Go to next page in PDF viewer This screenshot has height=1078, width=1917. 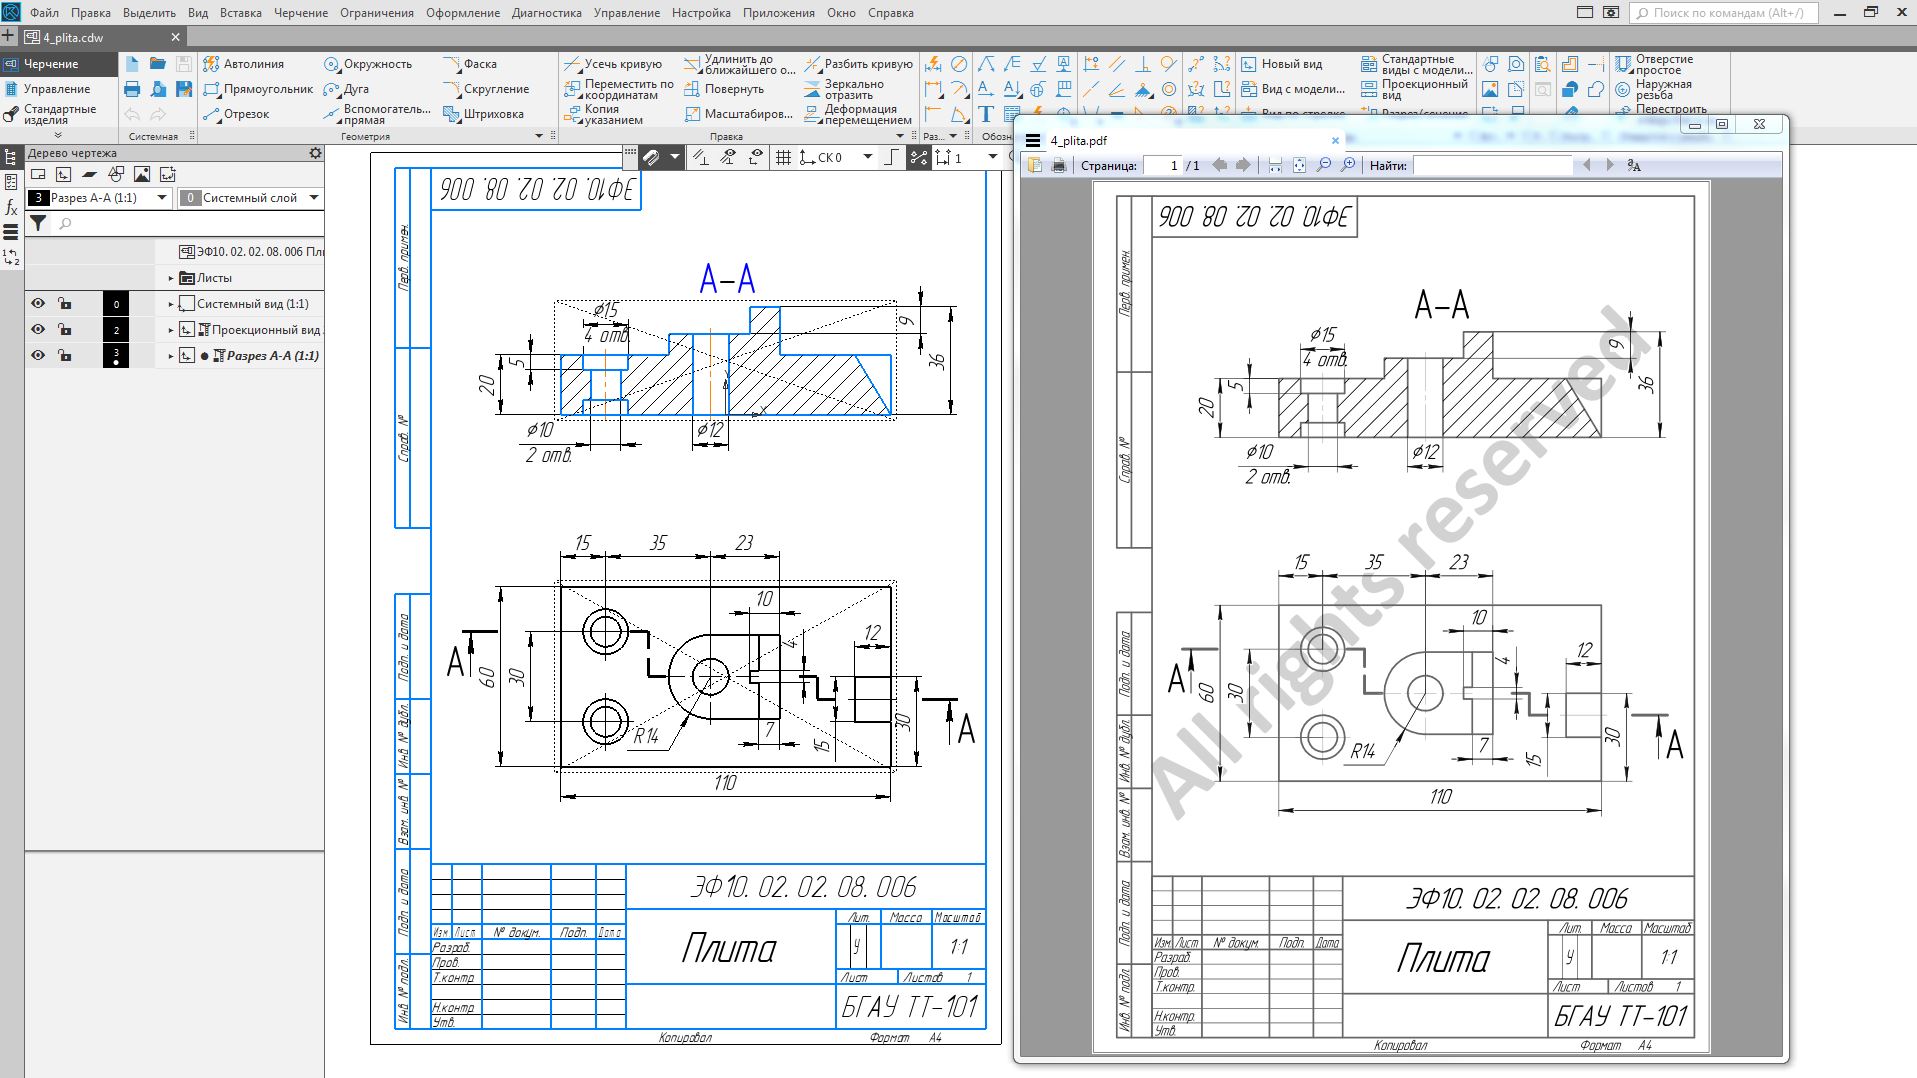[x=1243, y=165]
